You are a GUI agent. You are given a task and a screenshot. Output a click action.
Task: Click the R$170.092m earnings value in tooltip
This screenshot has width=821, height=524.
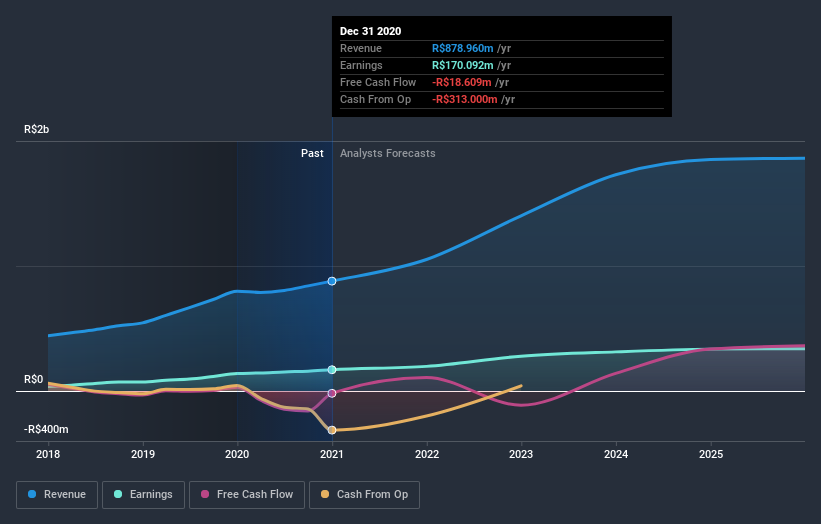point(466,65)
